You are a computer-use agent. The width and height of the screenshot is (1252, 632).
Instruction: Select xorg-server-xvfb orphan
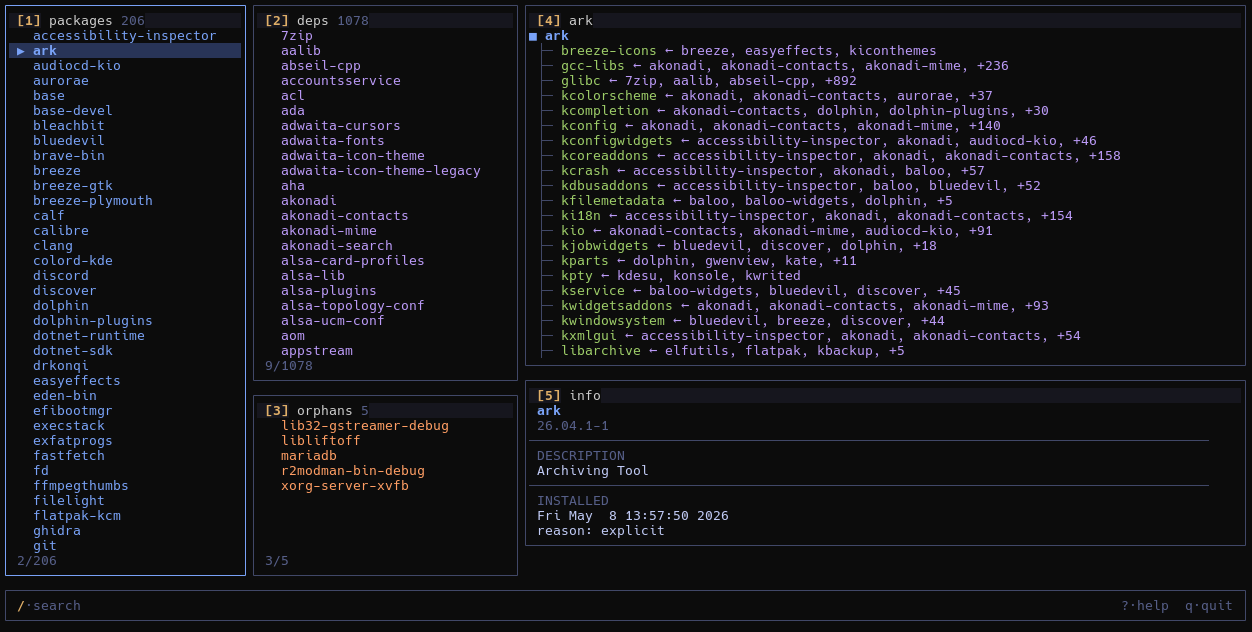point(345,486)
